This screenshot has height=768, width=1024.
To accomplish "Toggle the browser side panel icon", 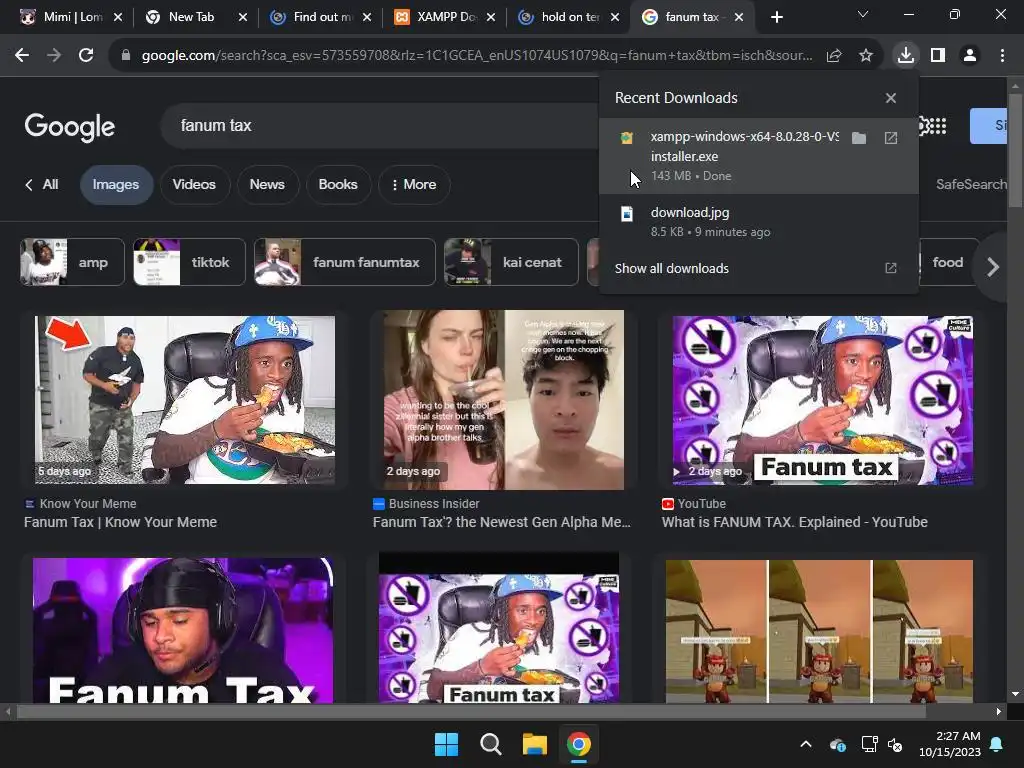I will click(x=938, y=56).
